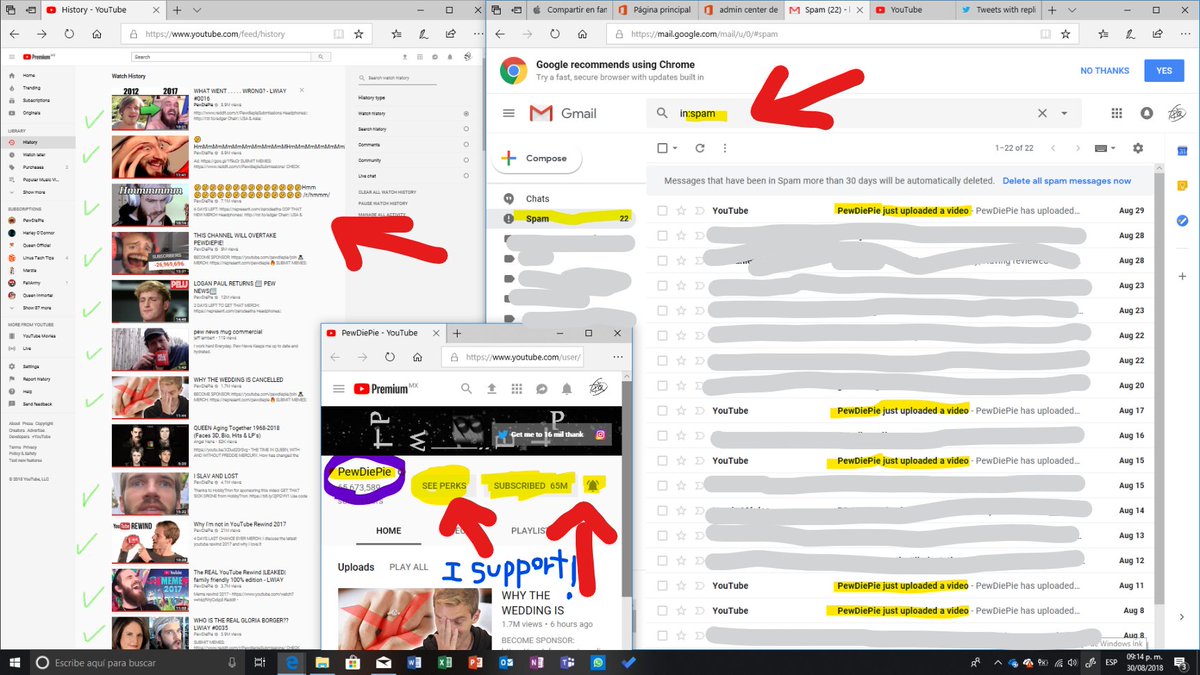This screenshot has width=1200, height=675.
Task: Click the Compose button in Gmail
Action: pyautogui.click(x=537, y=158)
